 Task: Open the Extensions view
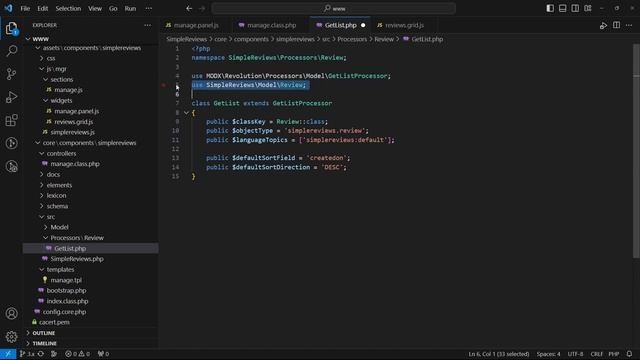point(11,120)
